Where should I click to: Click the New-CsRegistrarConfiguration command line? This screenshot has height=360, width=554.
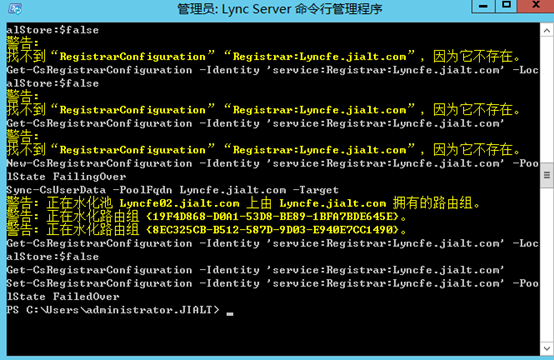point(272,163)
